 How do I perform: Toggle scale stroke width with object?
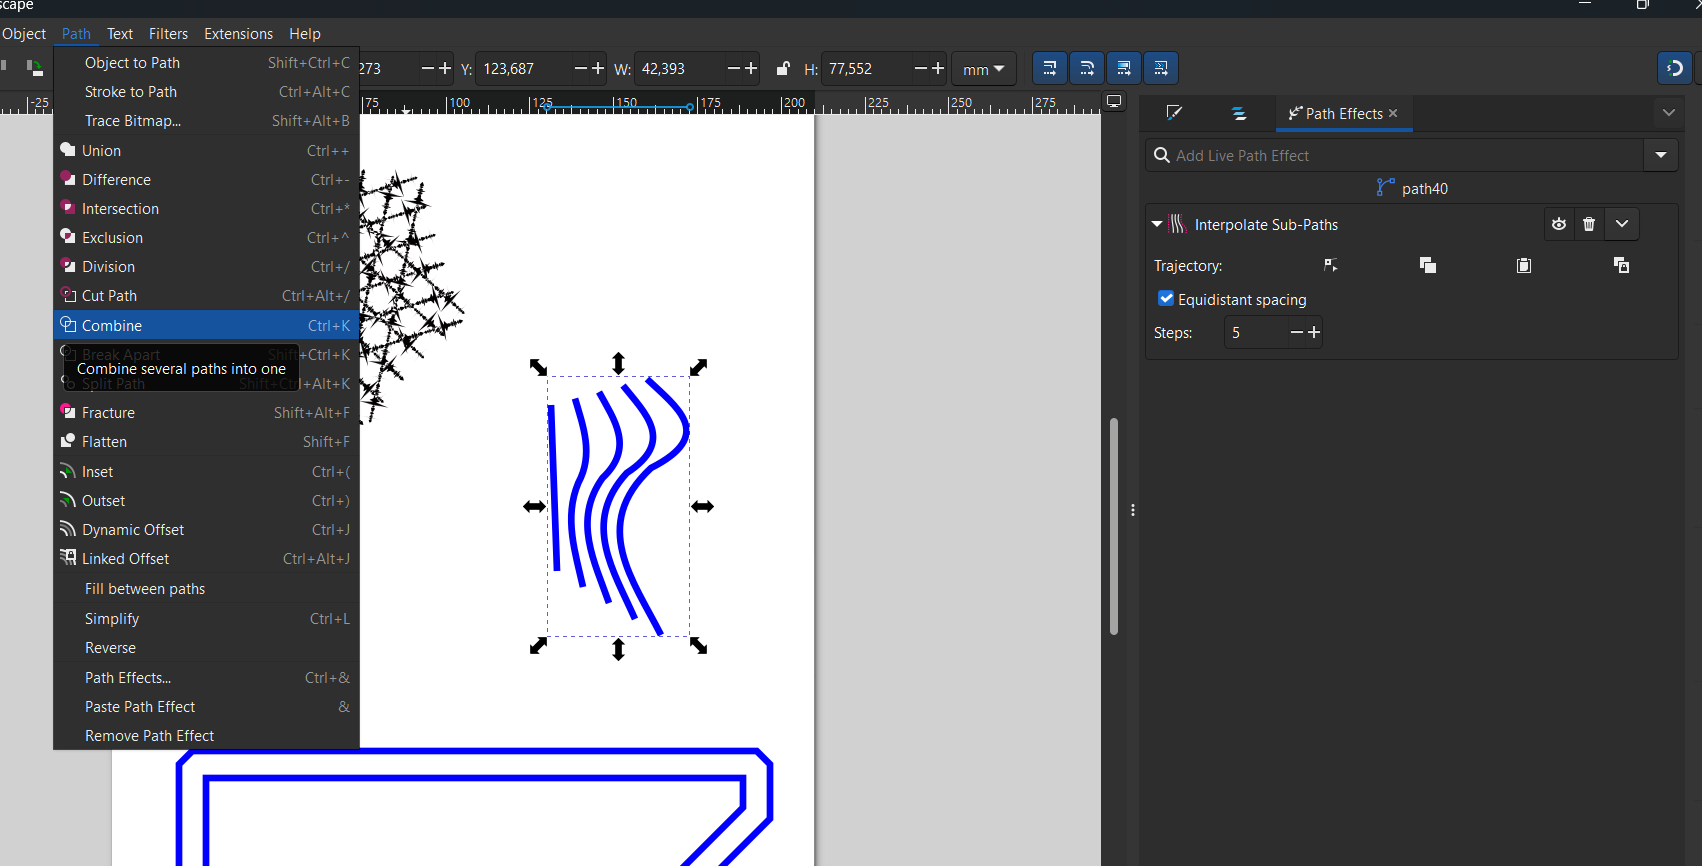[x=1049, y=69]
